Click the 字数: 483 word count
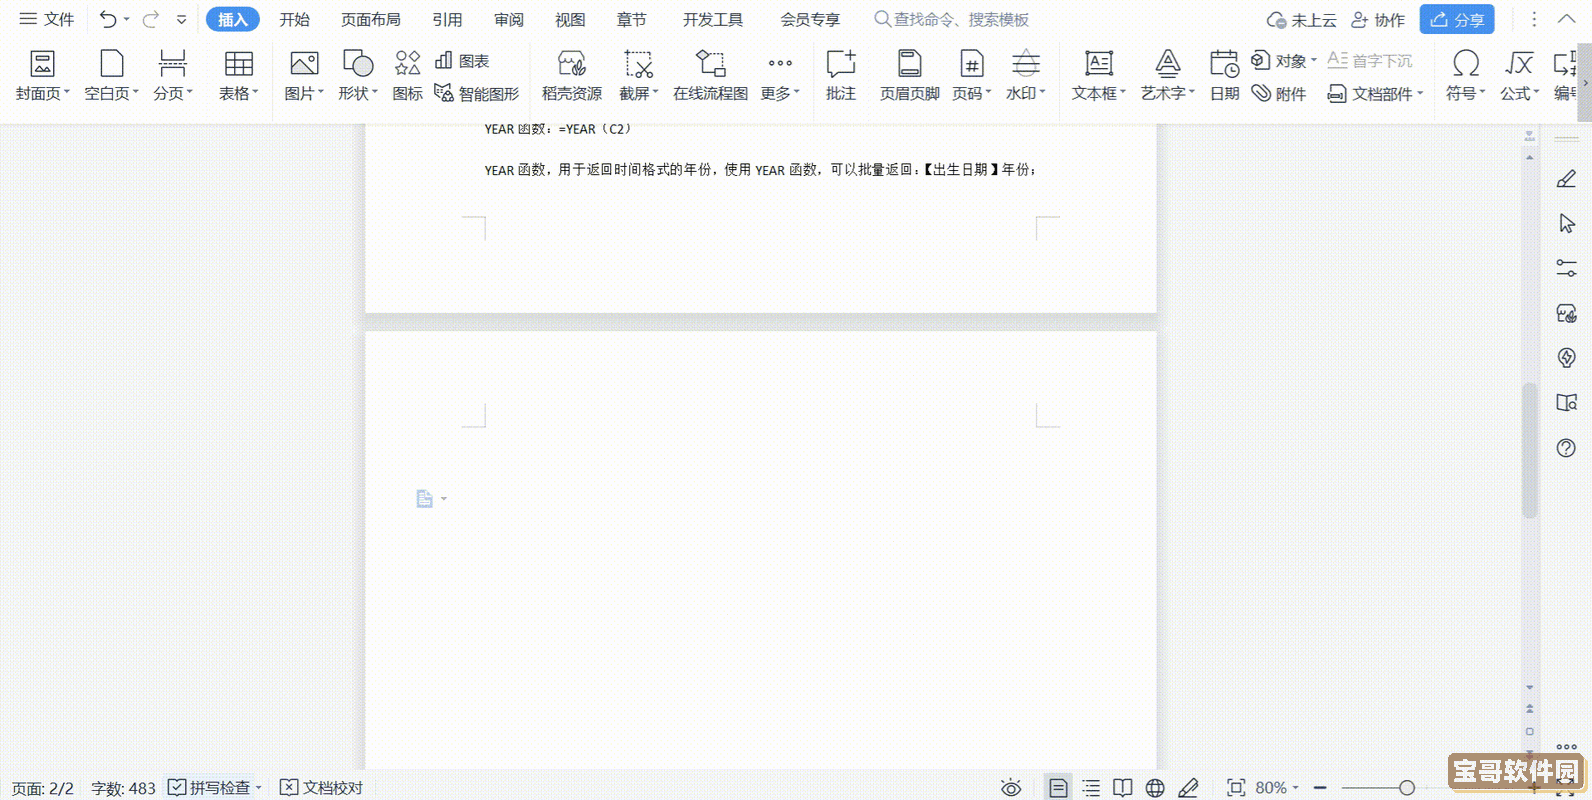The width and height of the screenshot is (1592, 800). pyautogui.click(x=123, y=788)
